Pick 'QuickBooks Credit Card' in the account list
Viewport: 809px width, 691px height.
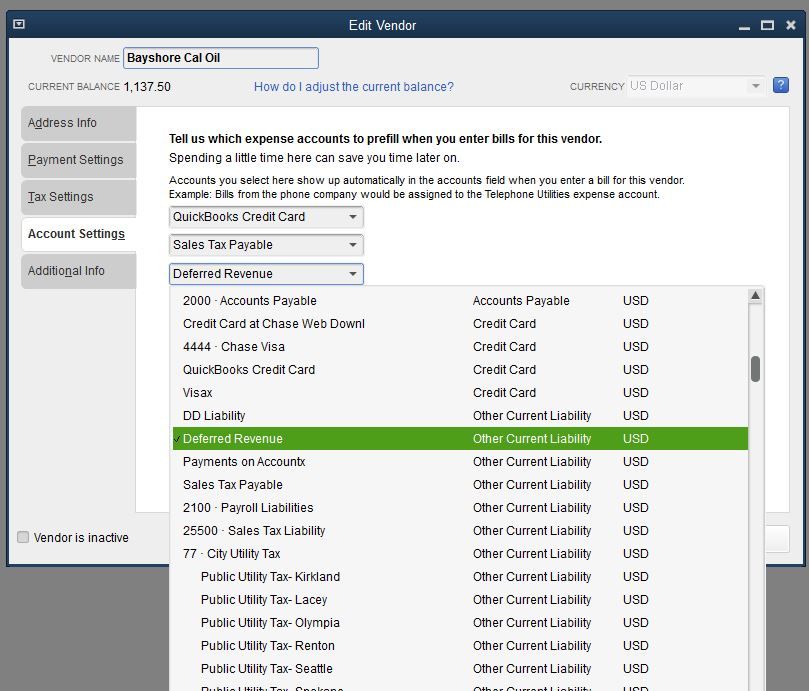tap(460, 369)
